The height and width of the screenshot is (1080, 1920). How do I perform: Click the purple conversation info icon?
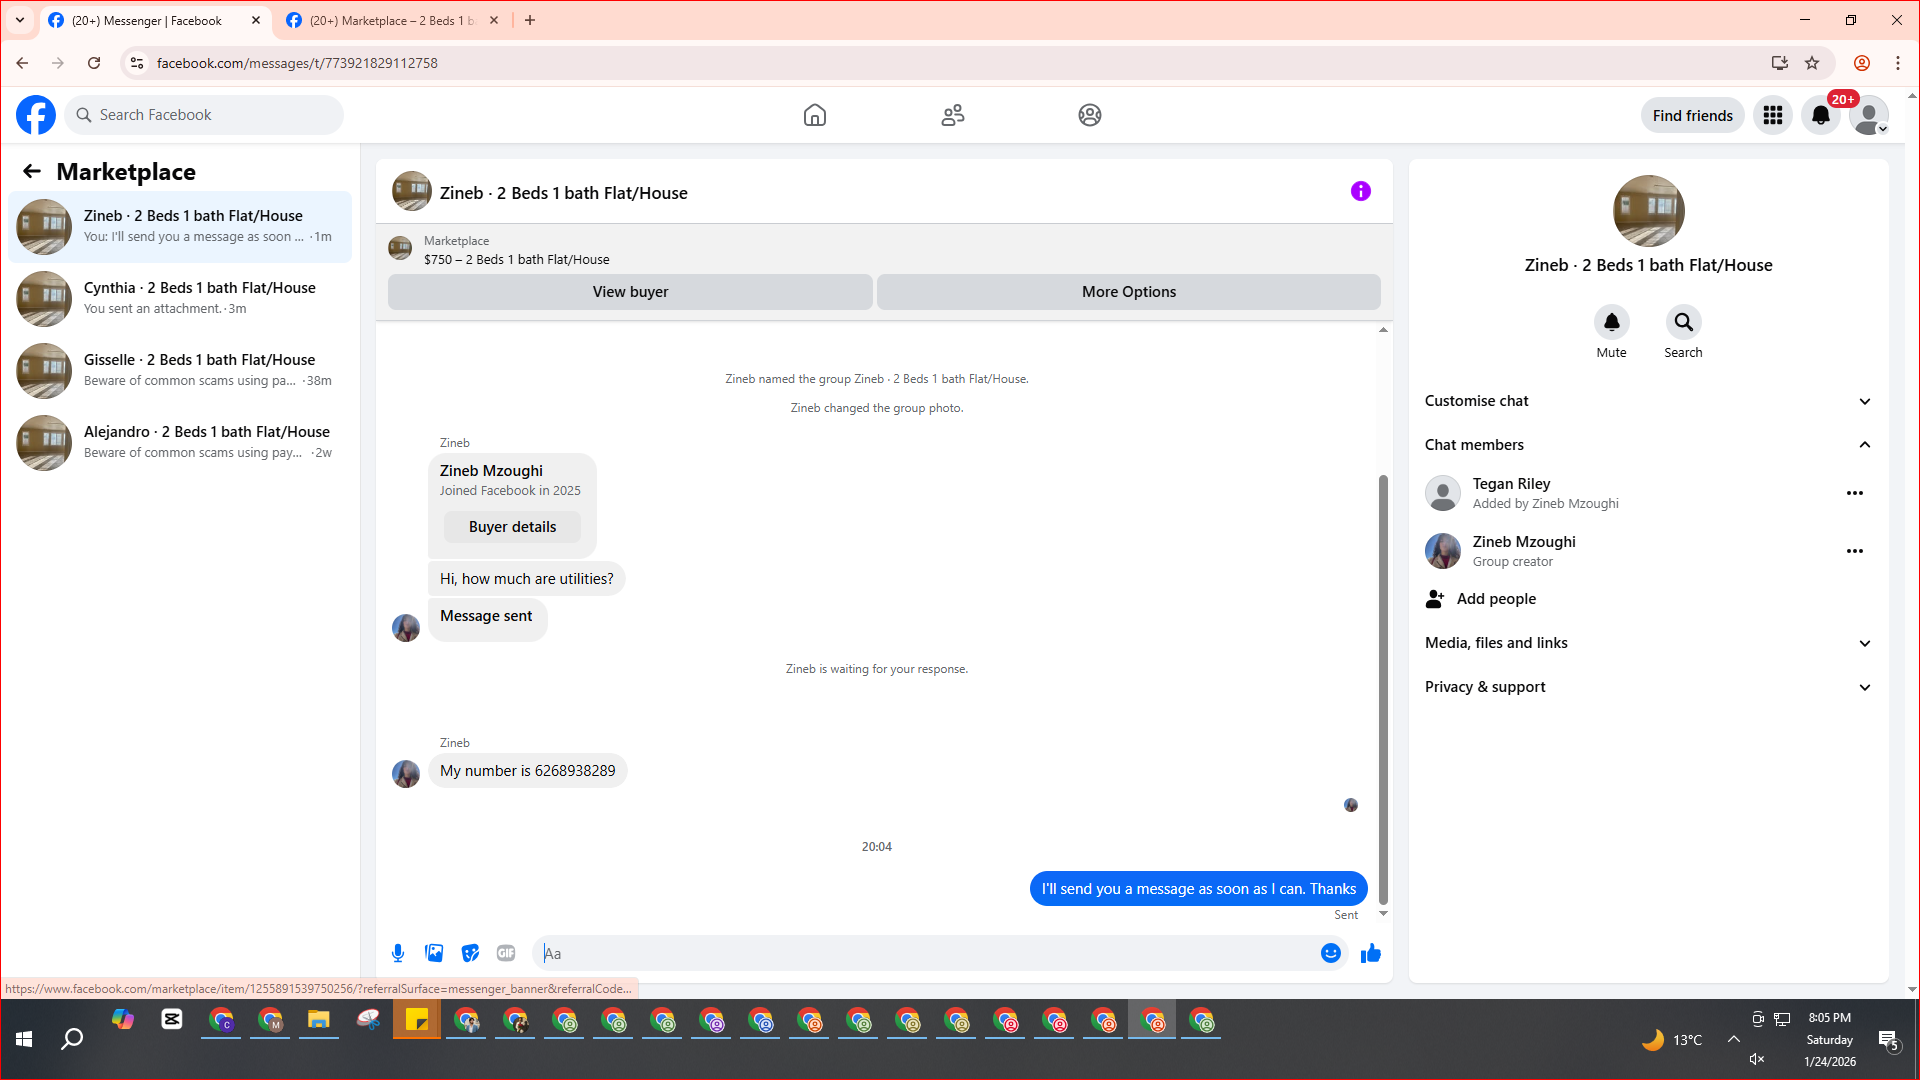pyautogui.click(x=1360, y=191)
